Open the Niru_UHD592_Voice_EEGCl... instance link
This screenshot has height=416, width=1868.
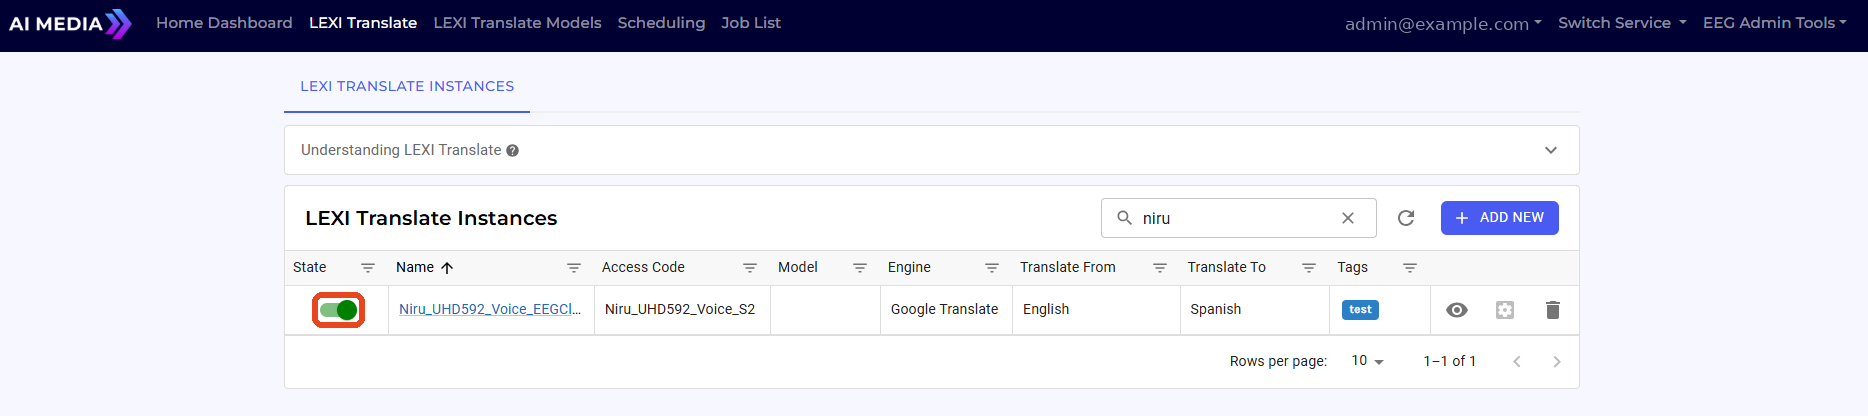pyautogui.click(x=490, y=309)
